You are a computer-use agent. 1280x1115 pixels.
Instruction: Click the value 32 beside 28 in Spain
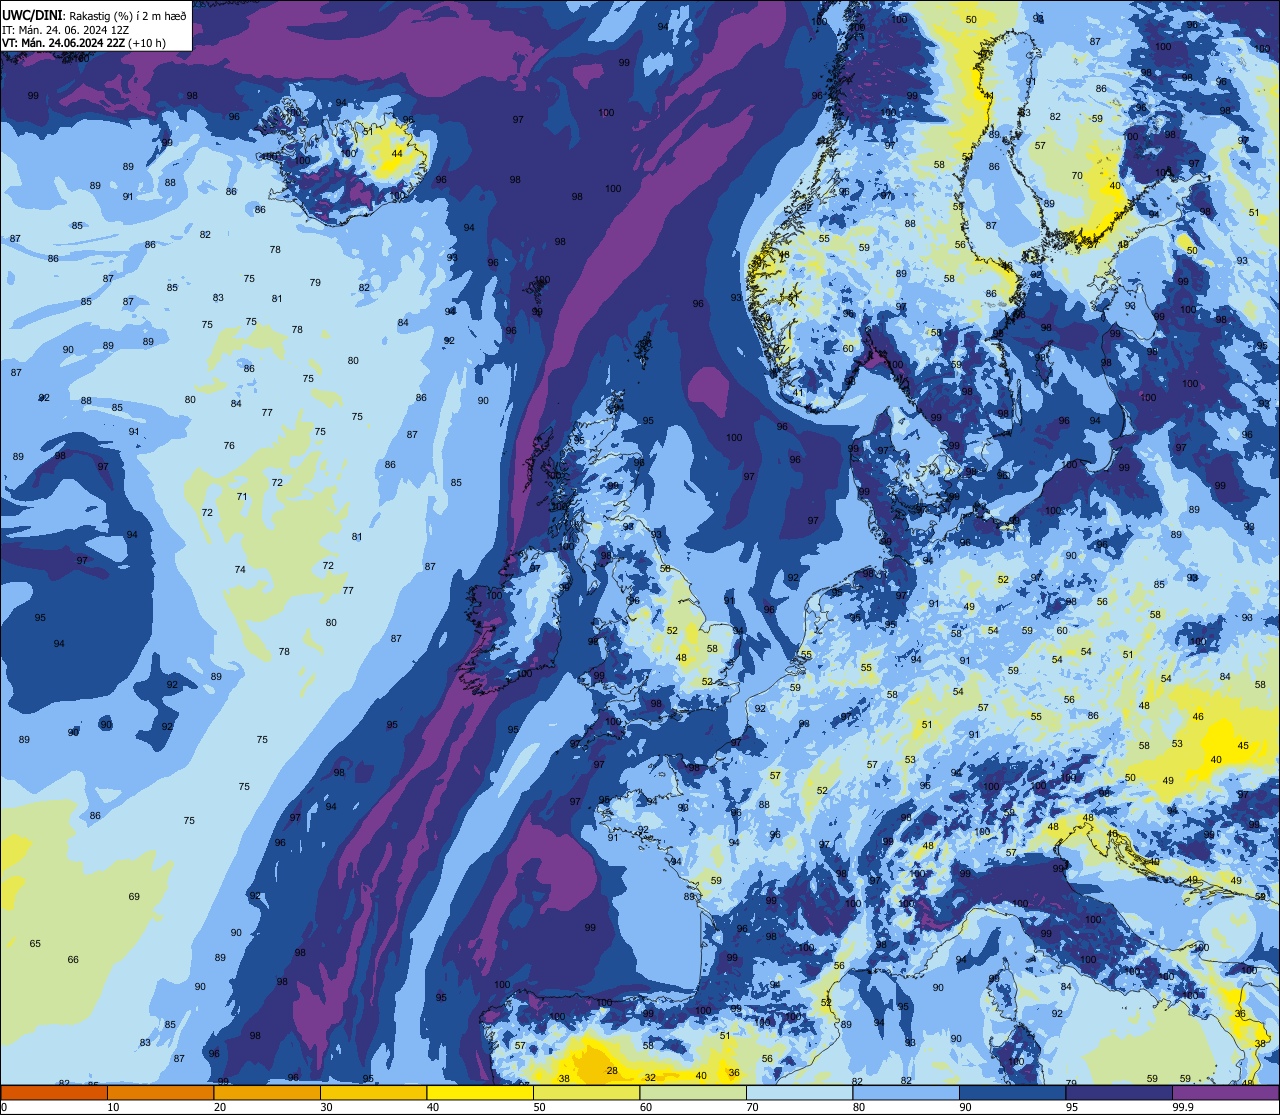[x=650, y=1077]
